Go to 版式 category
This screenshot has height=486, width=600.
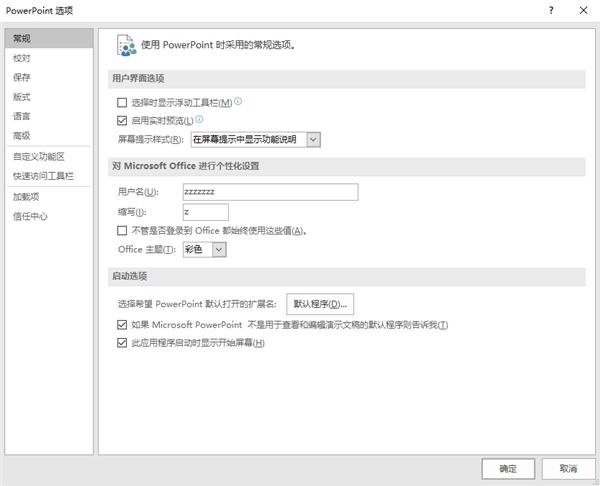pos(49,97)
